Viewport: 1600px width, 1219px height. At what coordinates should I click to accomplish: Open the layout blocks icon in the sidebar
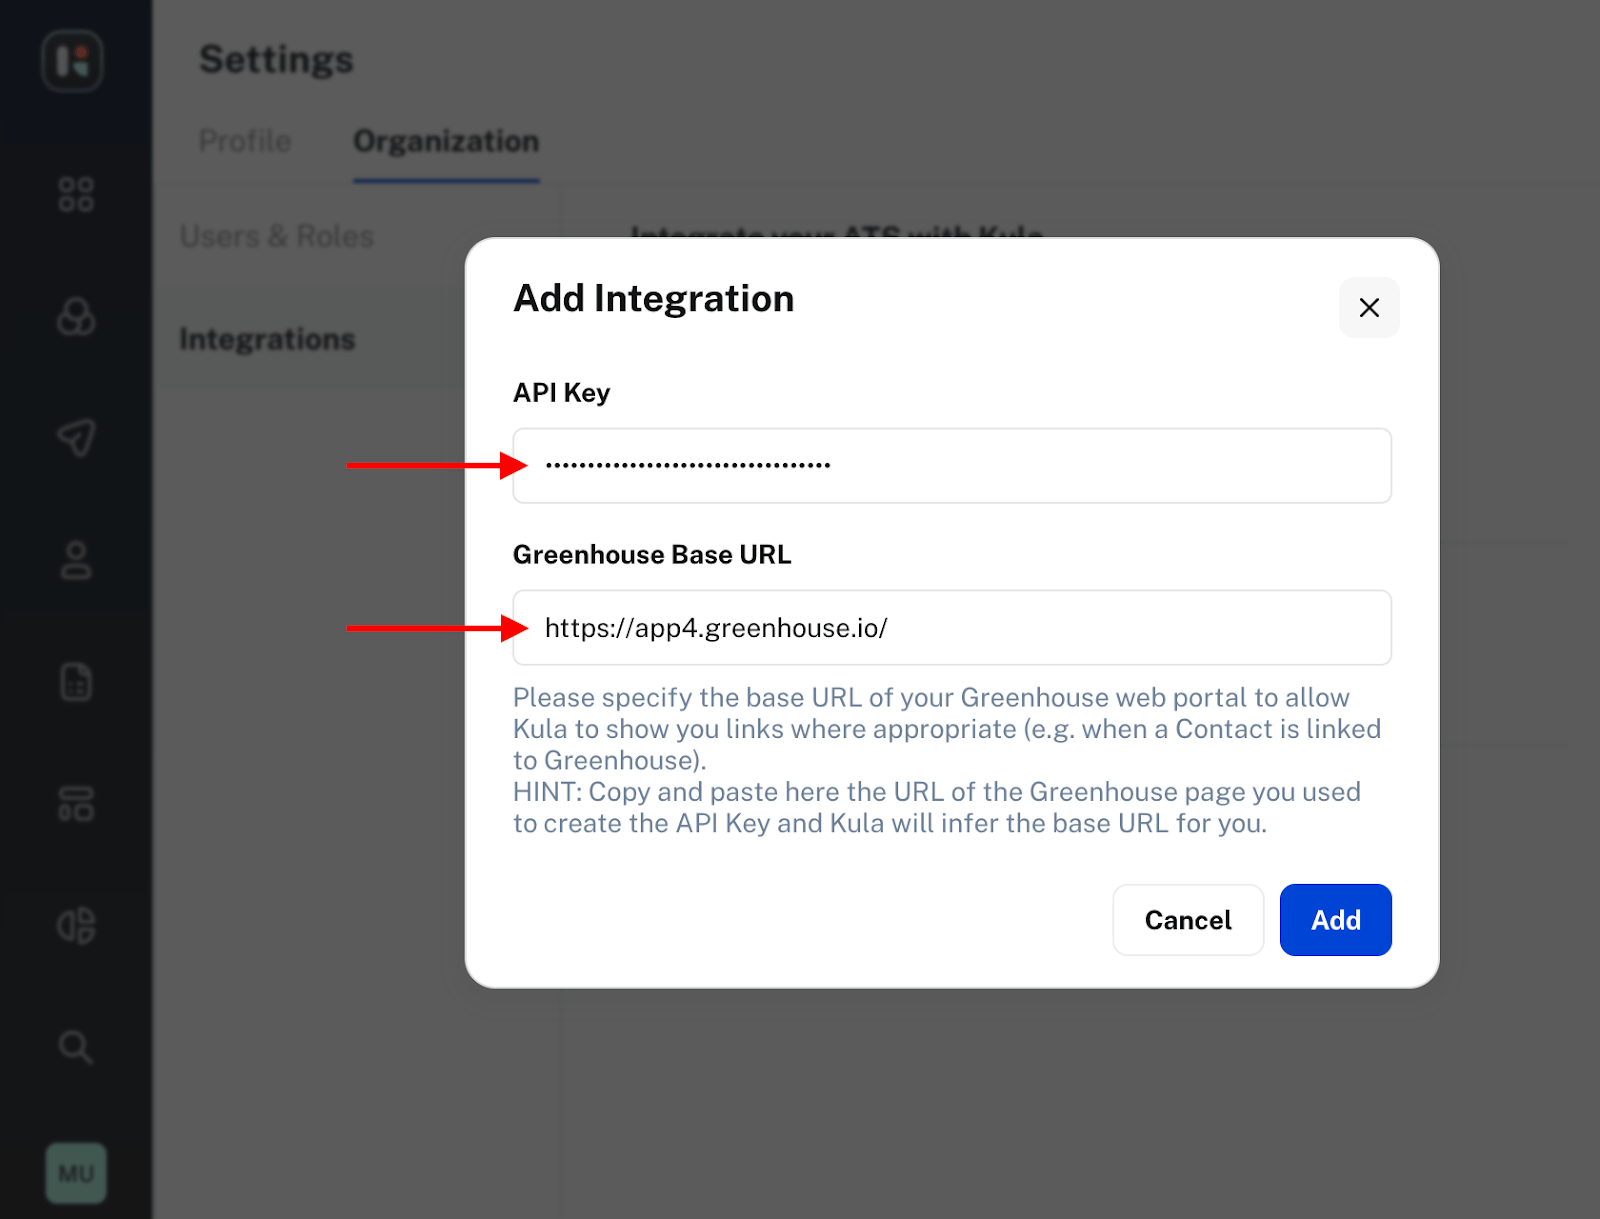(x=76, y=804)
